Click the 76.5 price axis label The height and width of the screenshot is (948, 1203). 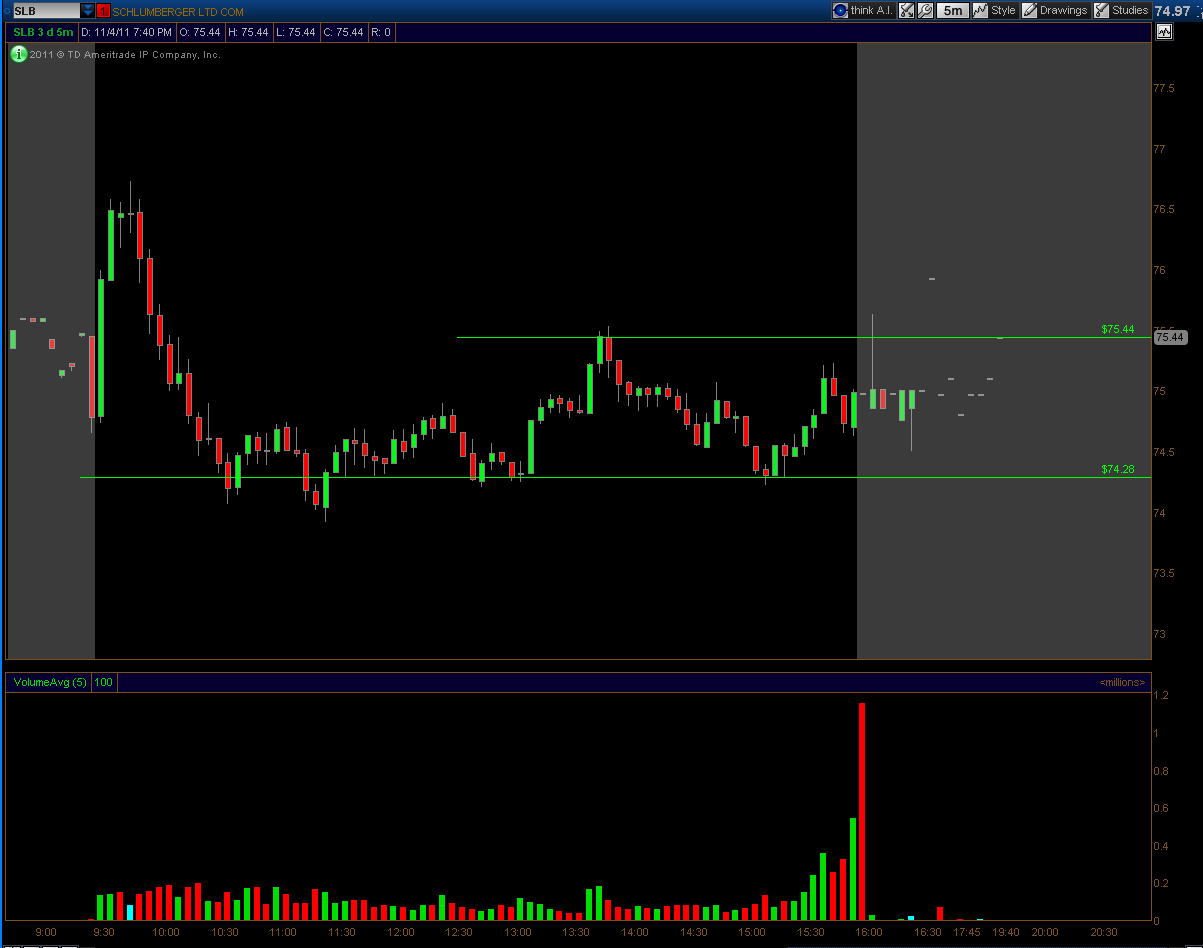pos(1164,210)
